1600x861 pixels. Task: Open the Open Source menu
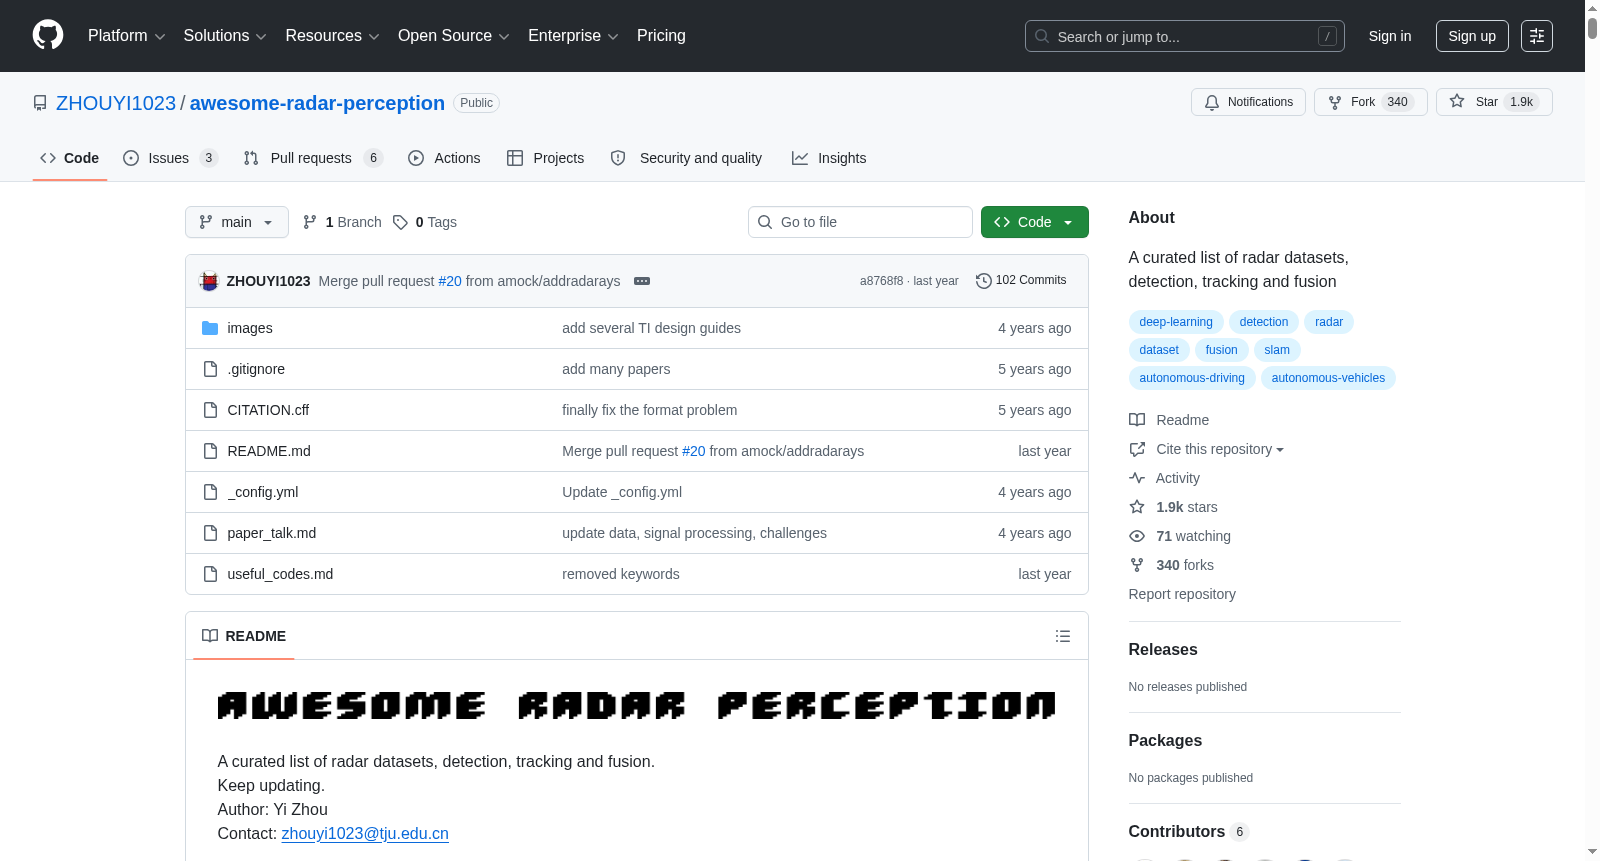[453, 36]
